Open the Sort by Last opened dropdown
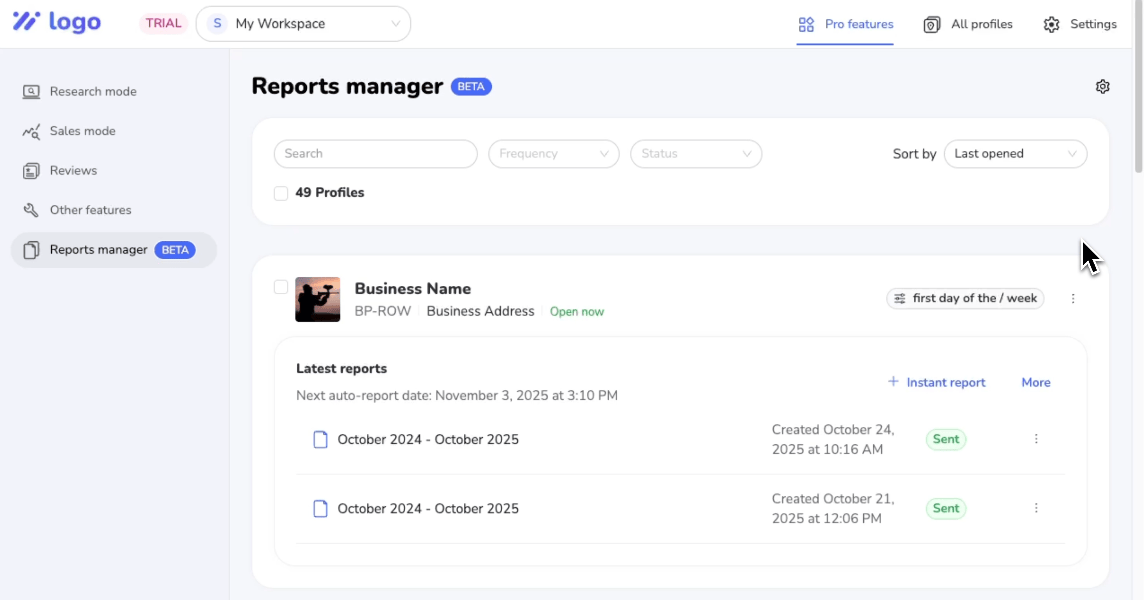This screenshot has width=1144, height=600. (x=1014, y=154)
